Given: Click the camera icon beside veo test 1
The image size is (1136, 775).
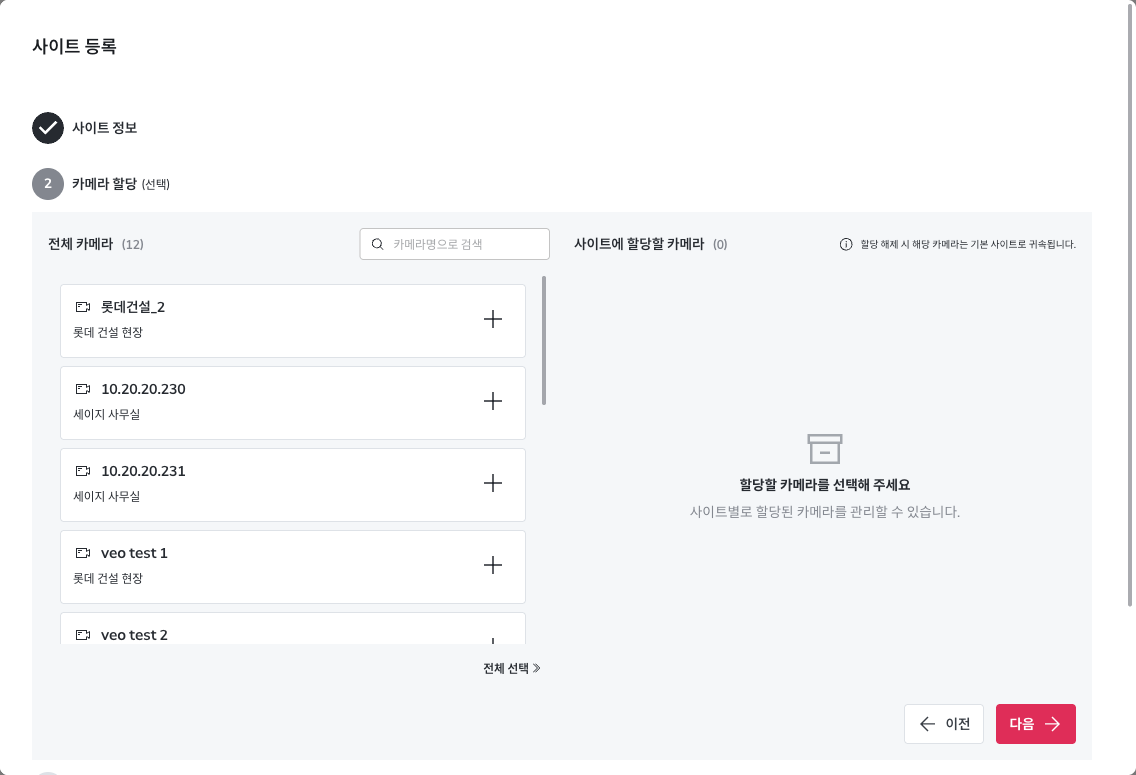Looking at the screenshot, I should pos(83,553).
